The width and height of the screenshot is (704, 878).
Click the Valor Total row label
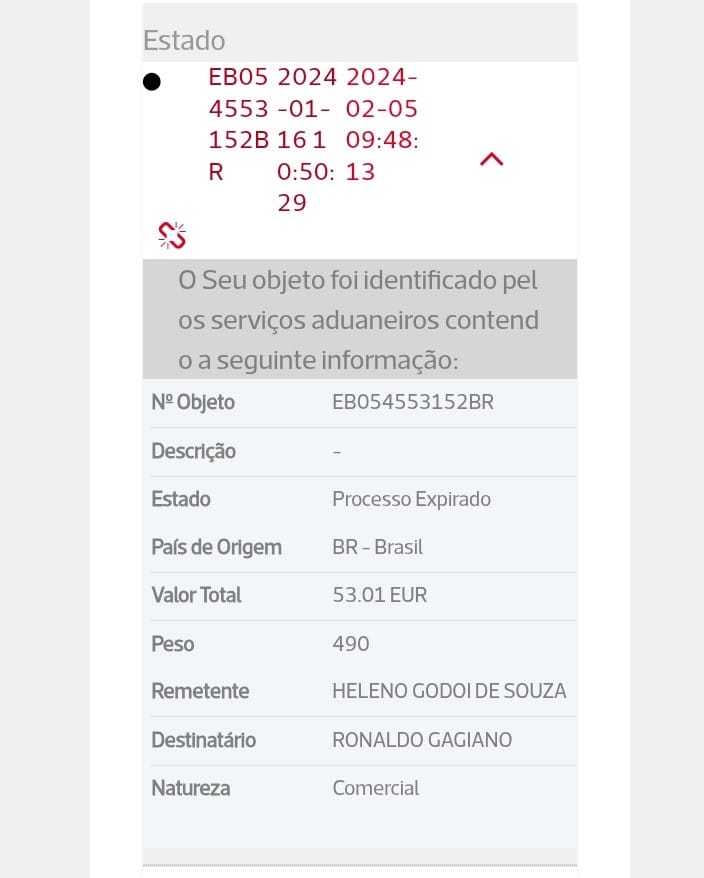(x=196, y=595)
